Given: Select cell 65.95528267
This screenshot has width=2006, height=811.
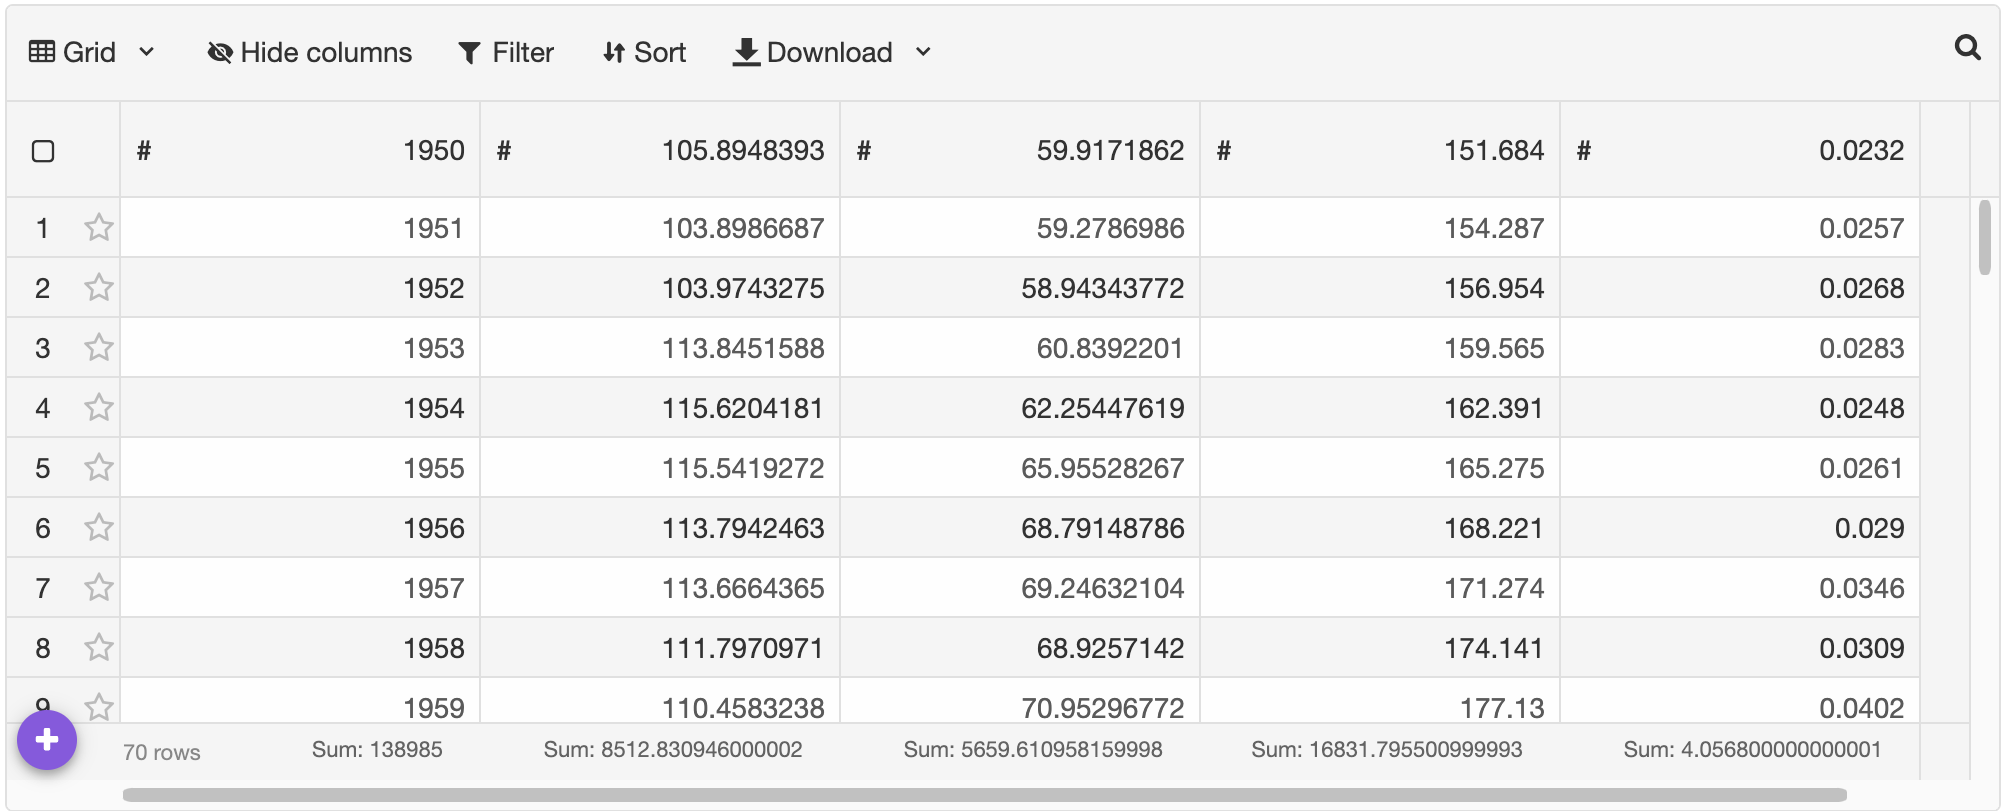Looking at the screenshot, I should tap(1020, 468).
